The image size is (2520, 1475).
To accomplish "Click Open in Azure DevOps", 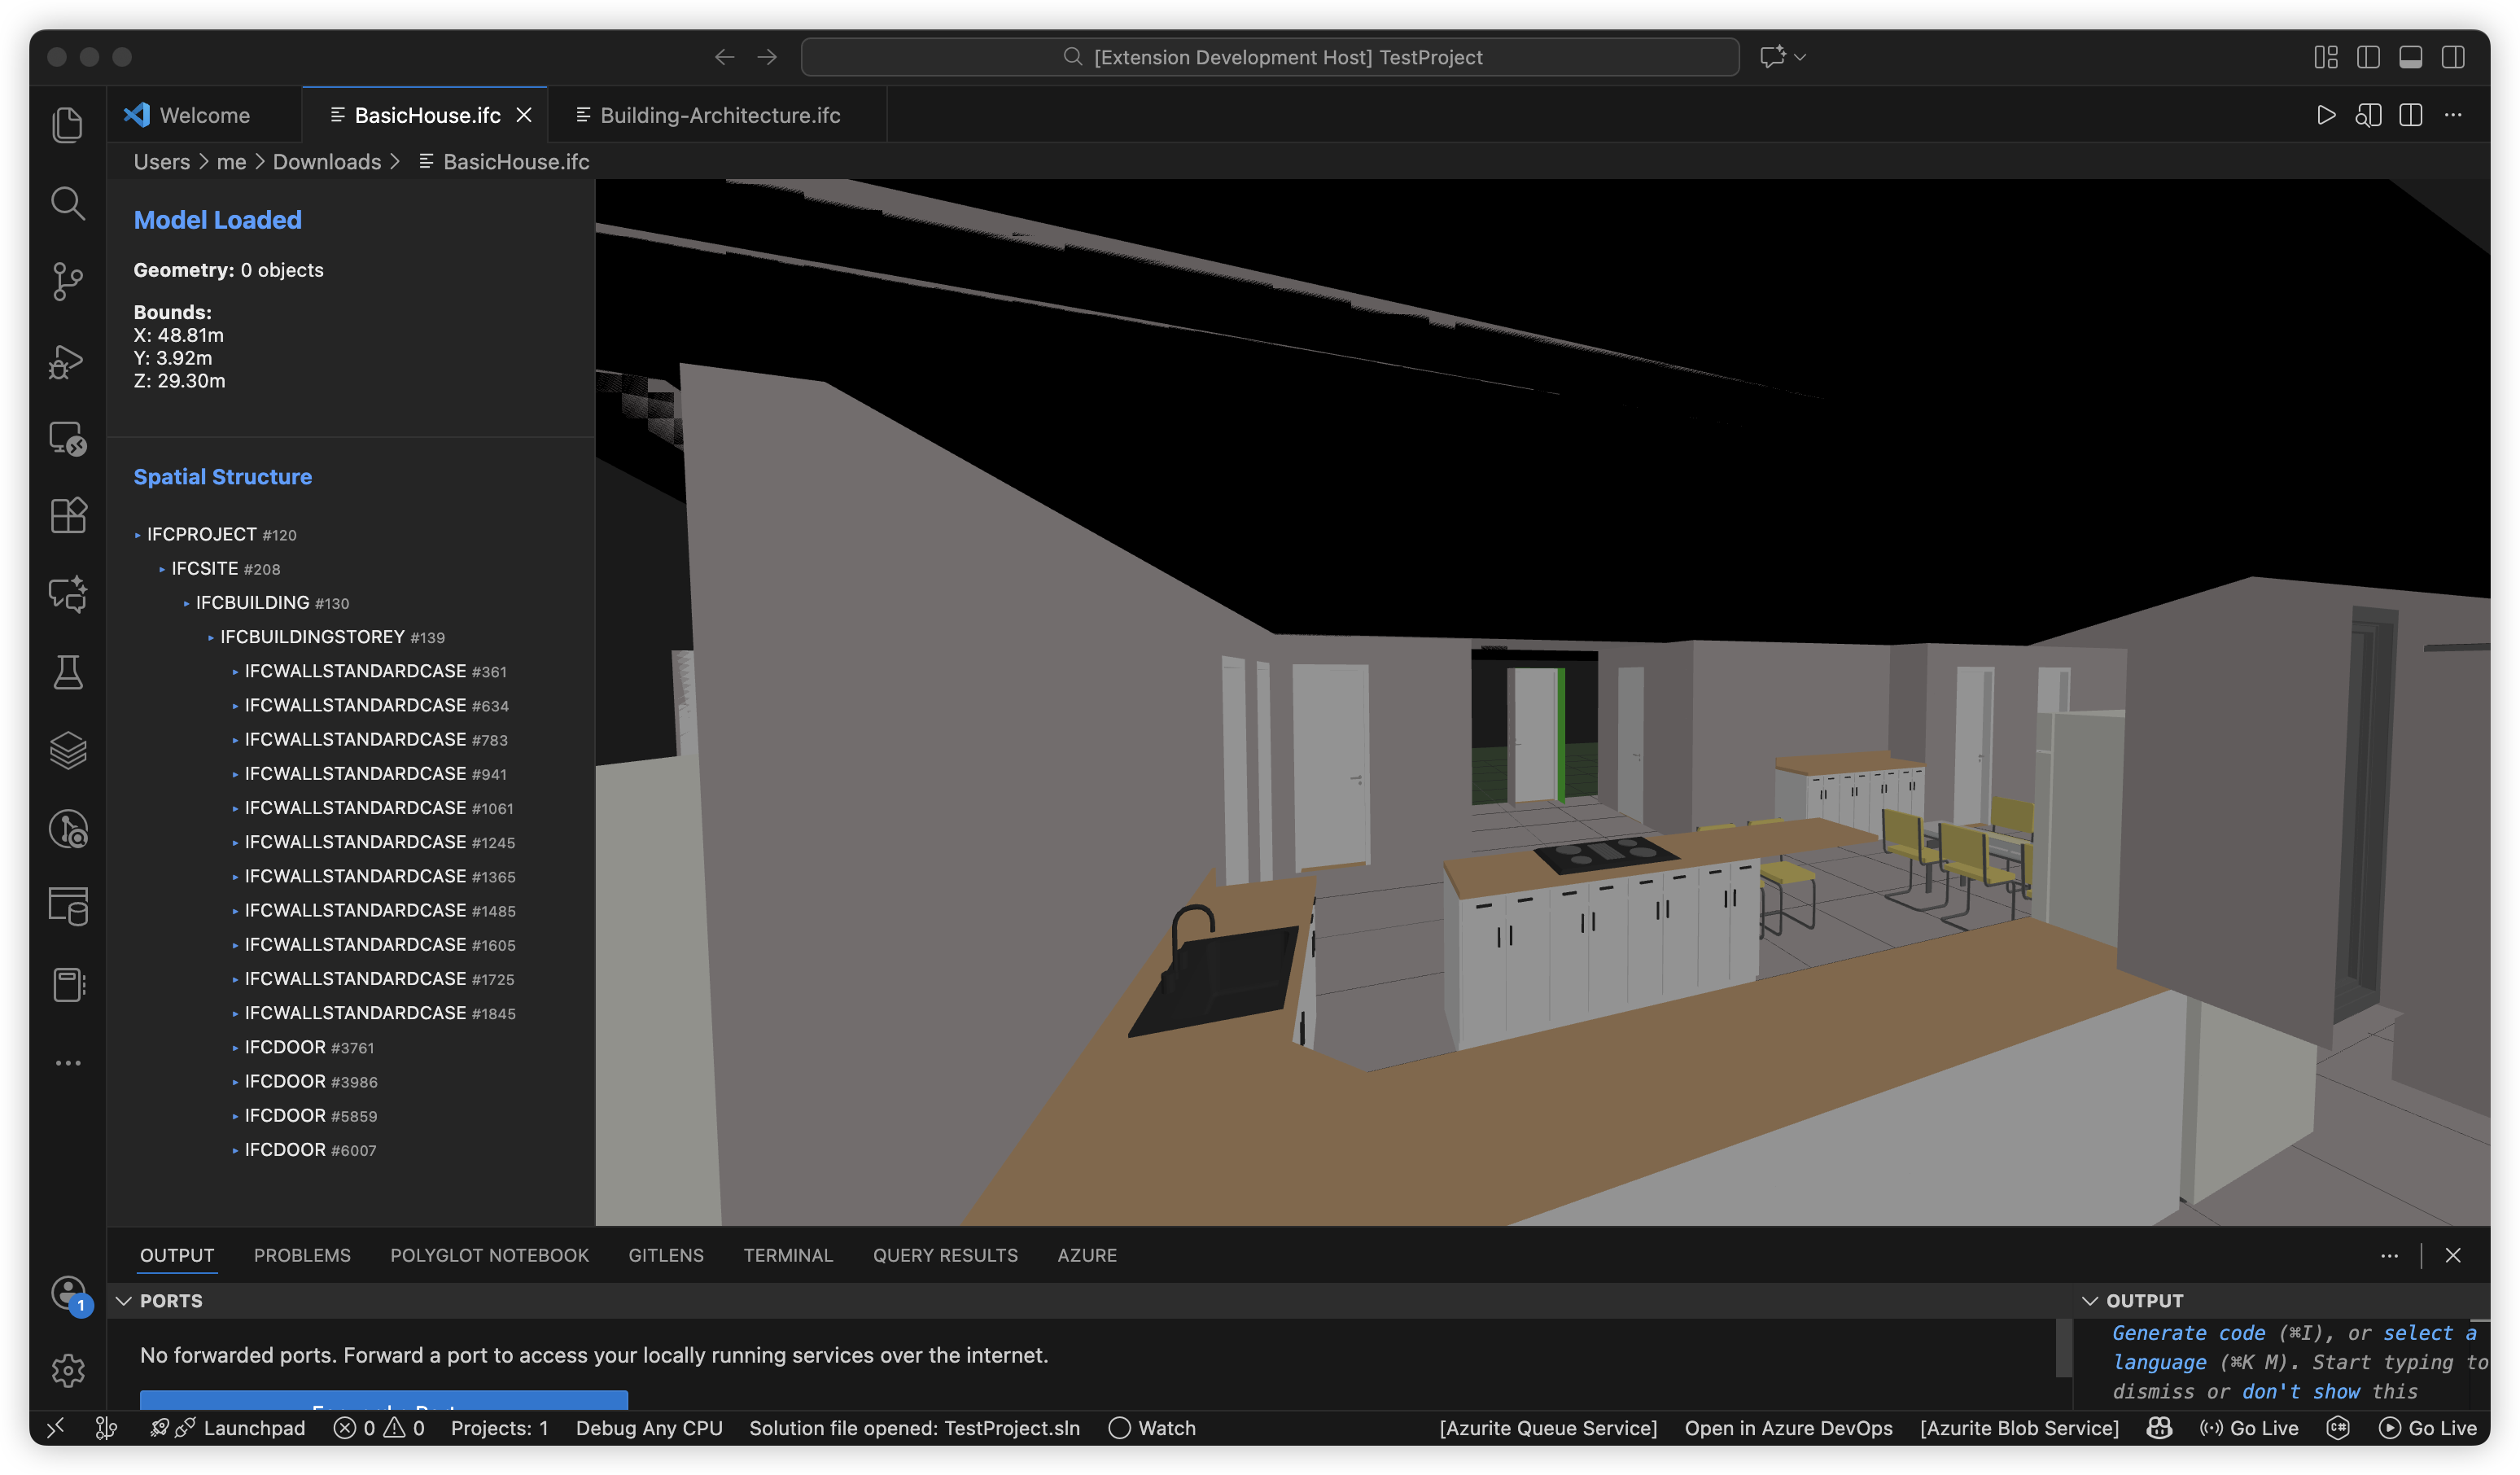I will click(1787, 1428).
